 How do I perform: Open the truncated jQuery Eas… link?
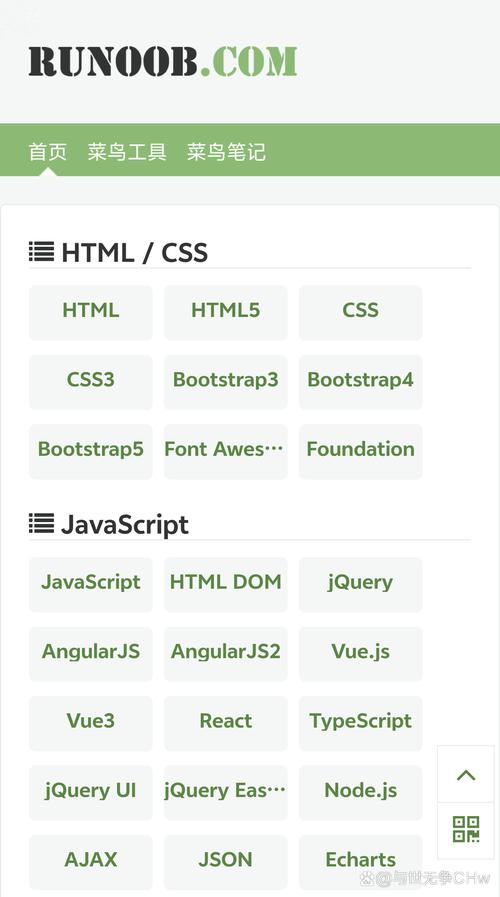tap(225, 792)
